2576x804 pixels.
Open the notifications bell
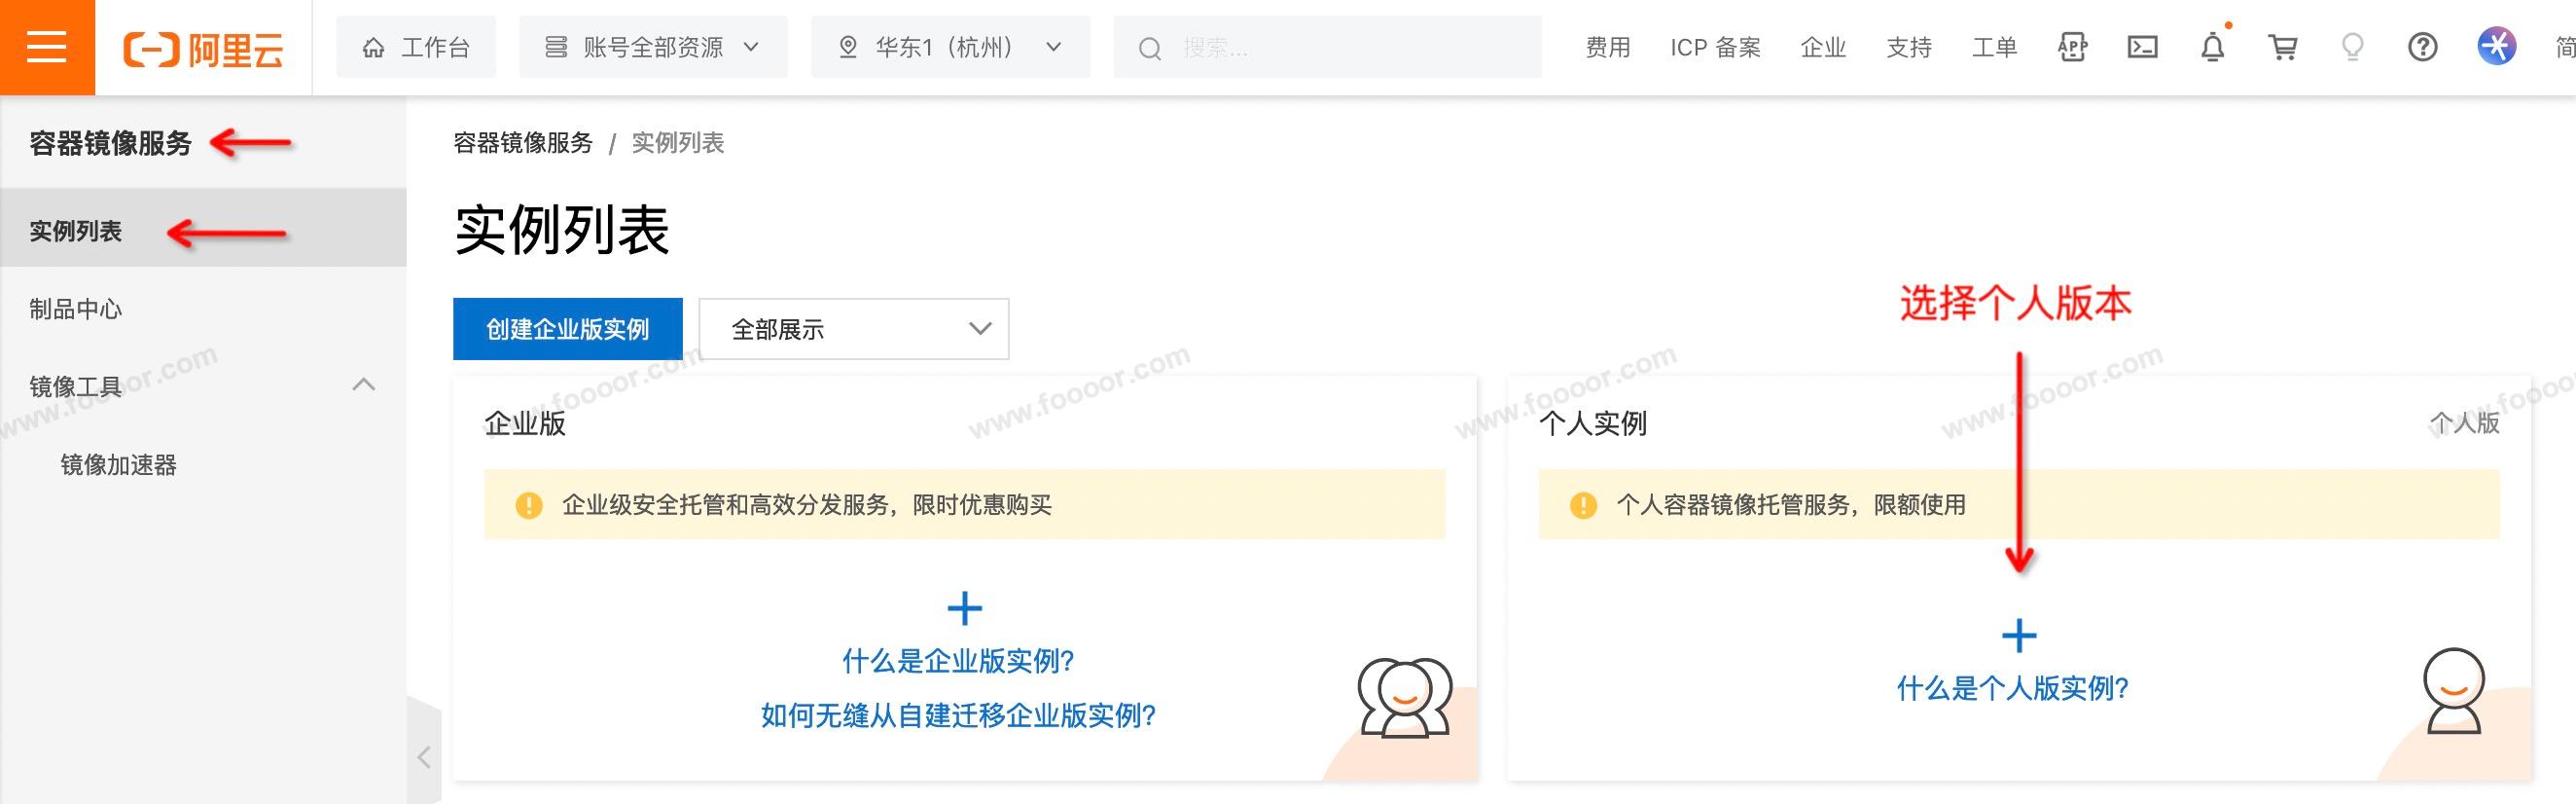(x=2212, y=47)
